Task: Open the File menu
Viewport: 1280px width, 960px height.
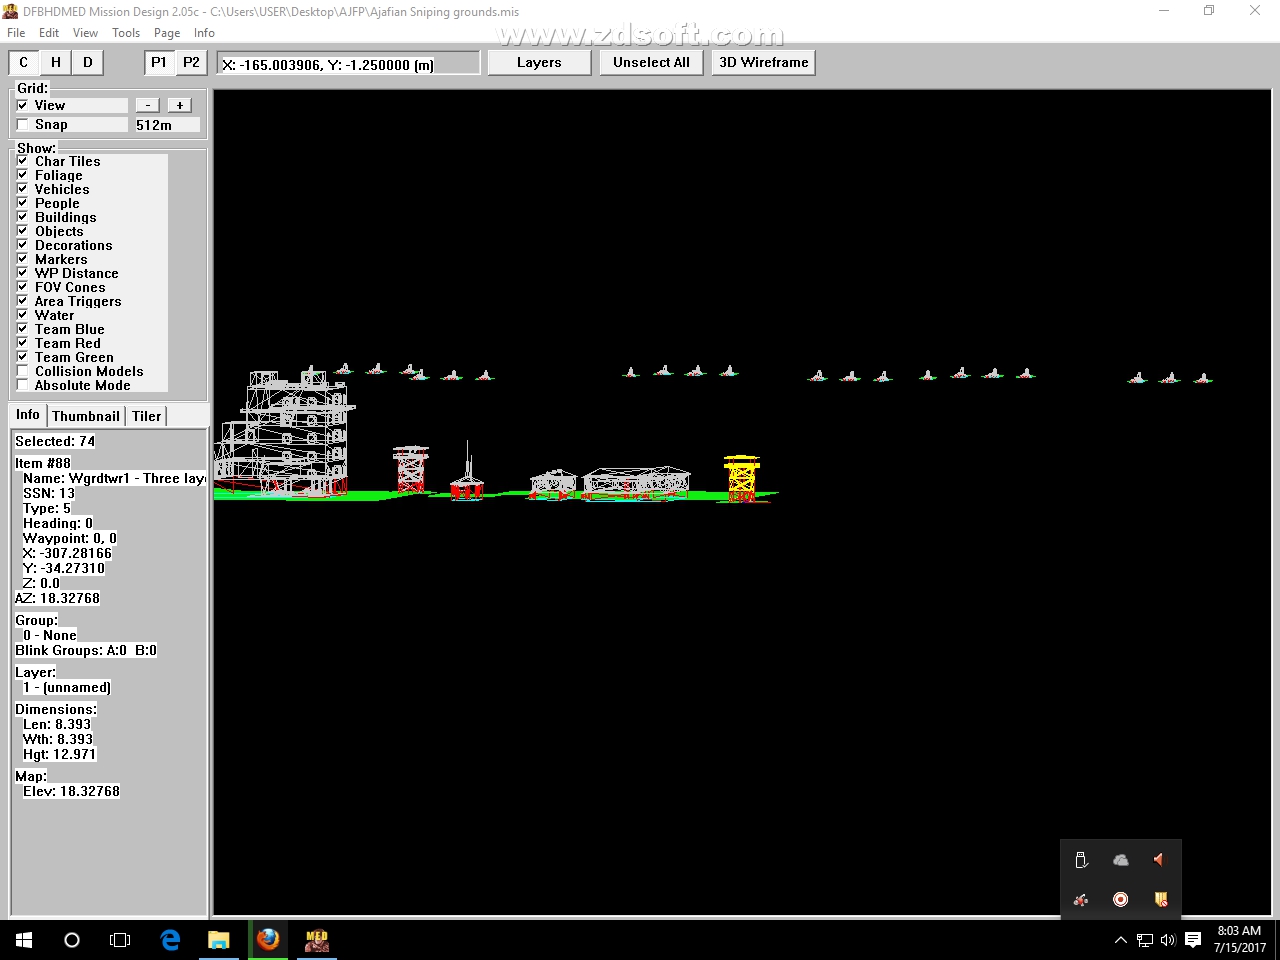Action: tap(16, 33)
